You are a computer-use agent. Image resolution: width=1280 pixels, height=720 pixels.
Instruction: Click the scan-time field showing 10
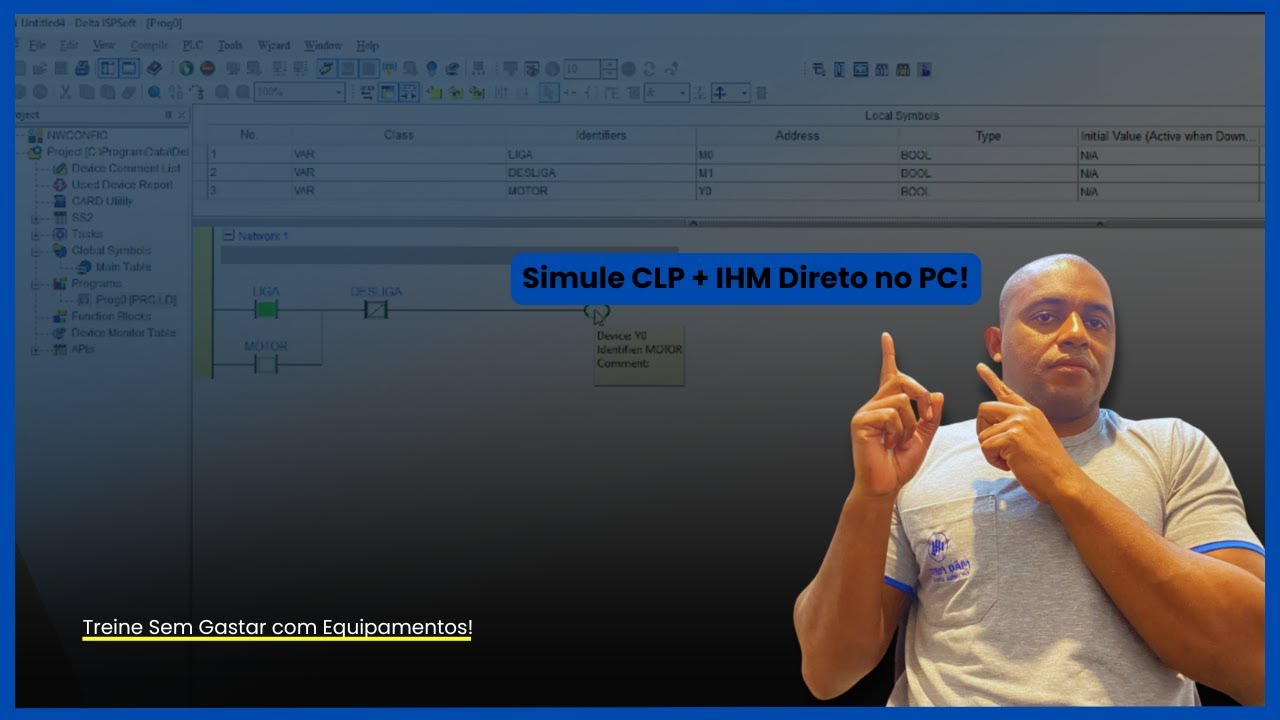pos(582,69)
